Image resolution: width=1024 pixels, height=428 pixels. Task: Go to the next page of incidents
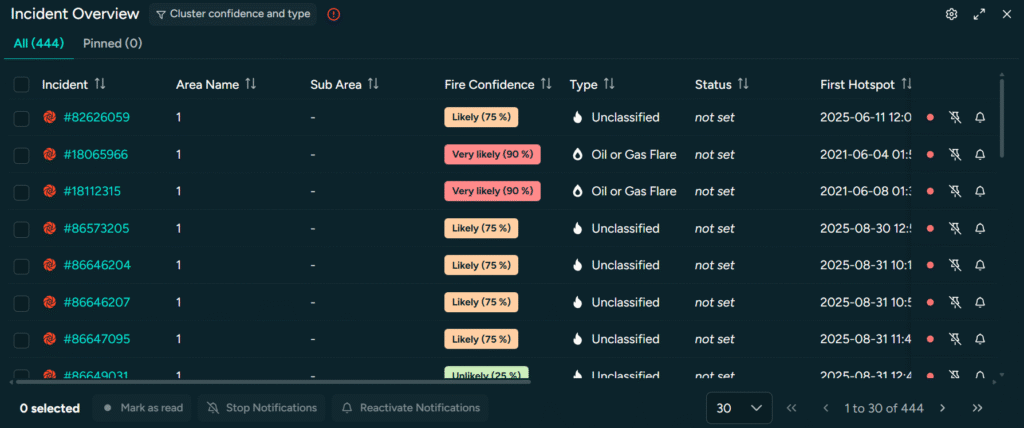point(942,408)
